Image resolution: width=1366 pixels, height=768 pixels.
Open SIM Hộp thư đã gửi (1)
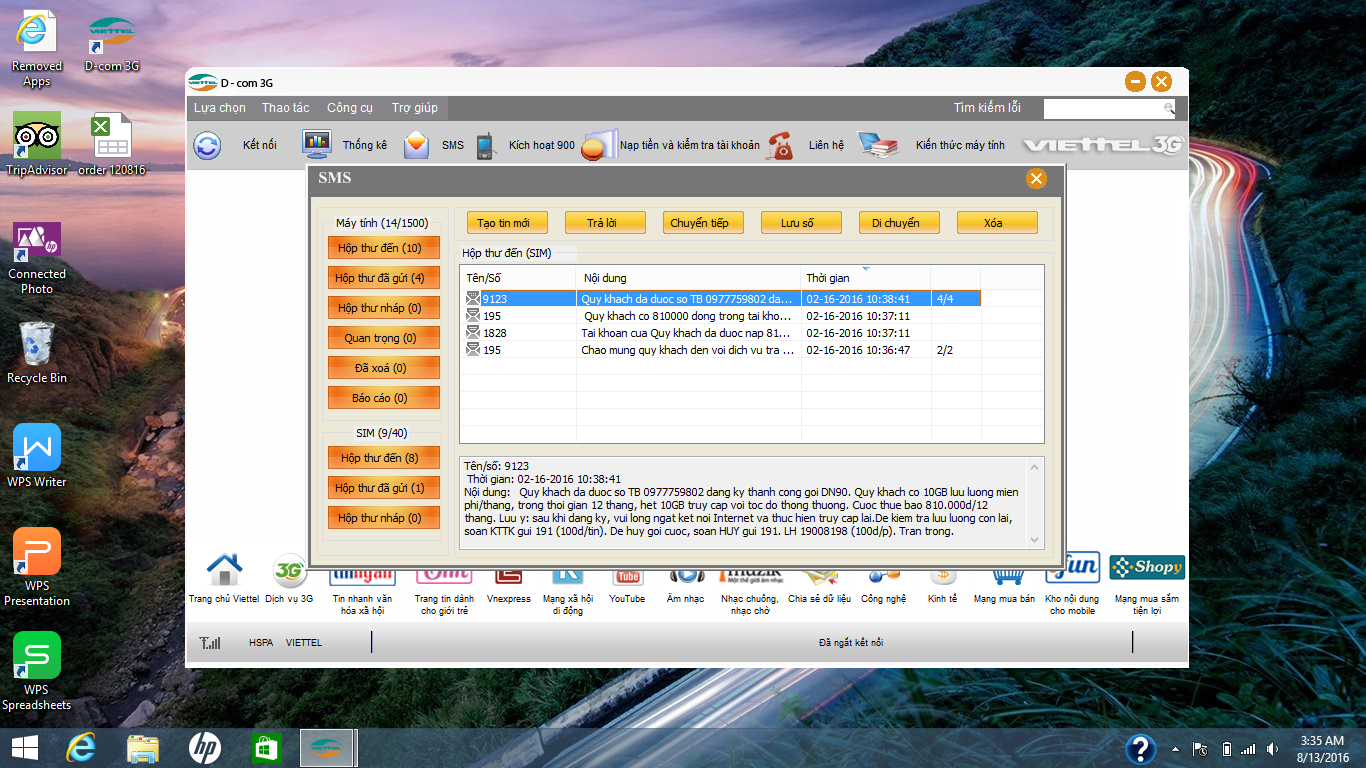click(x=383, y=488)
